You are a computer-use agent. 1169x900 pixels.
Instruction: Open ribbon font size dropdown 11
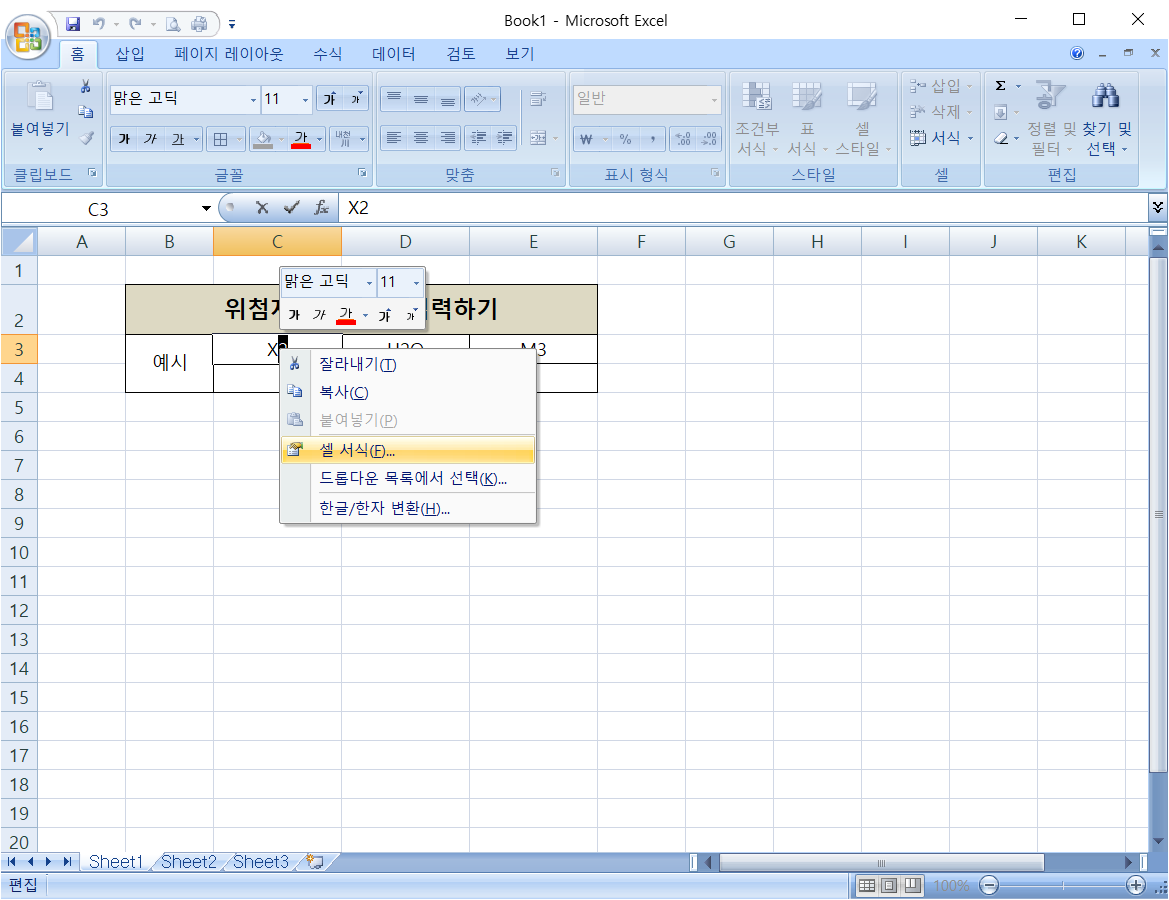point(305,99)
